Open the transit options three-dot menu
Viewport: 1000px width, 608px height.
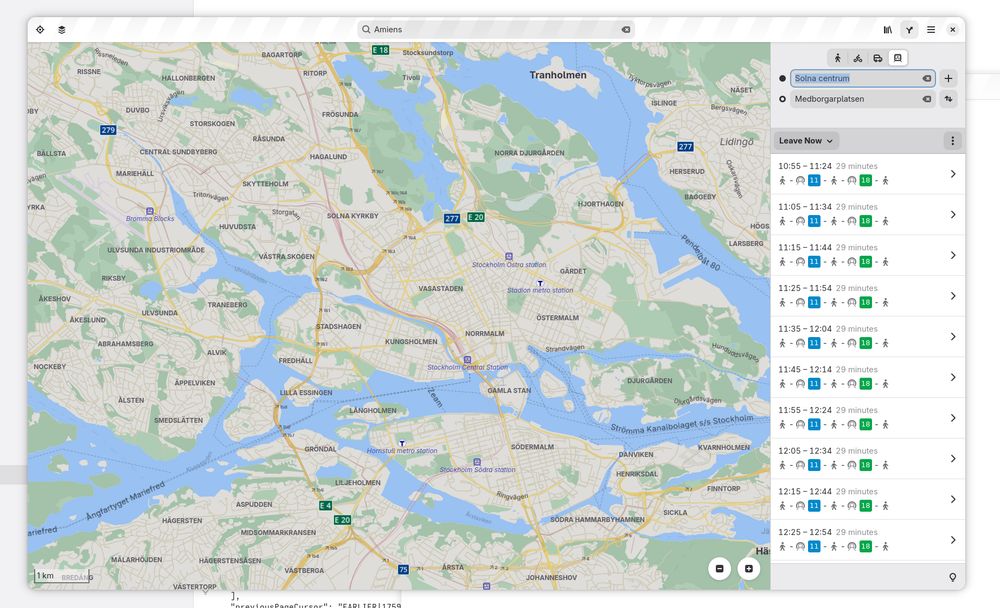[x=952, y=140]
